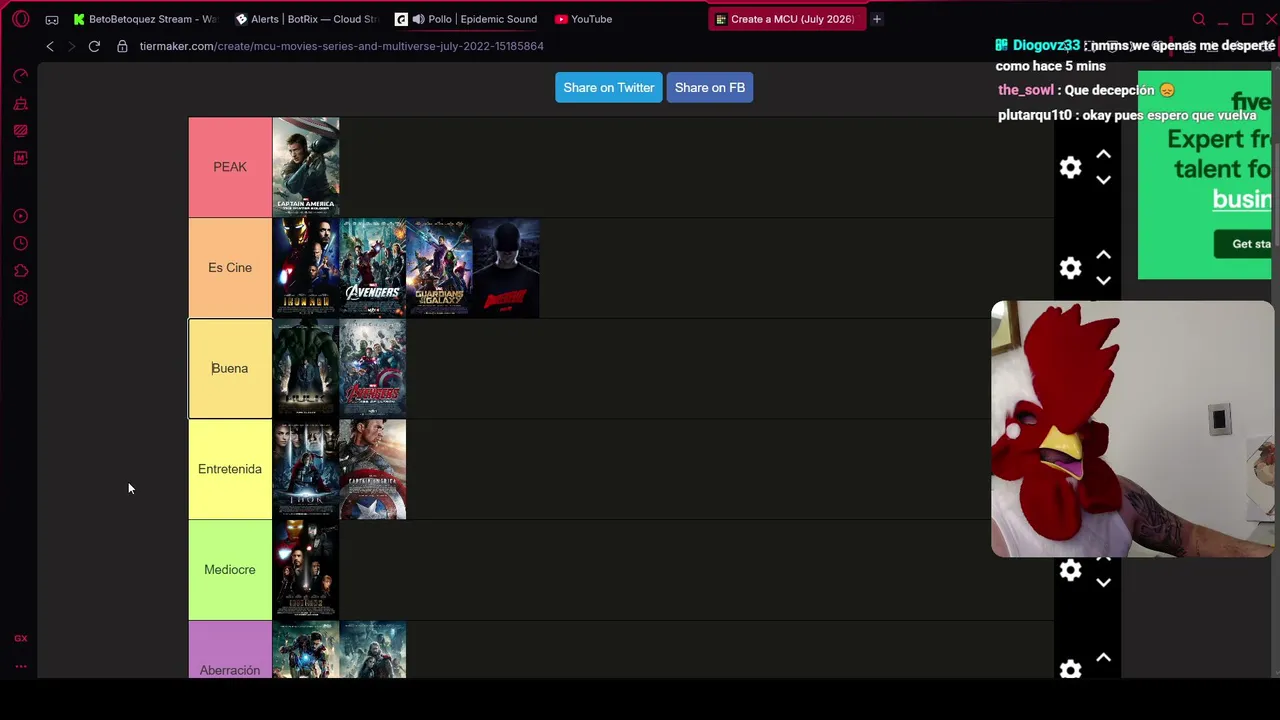This screenshot has height=720, width=1280.
Task: Select the Iron Man poster in Es Cine
Action: point(306,268)
